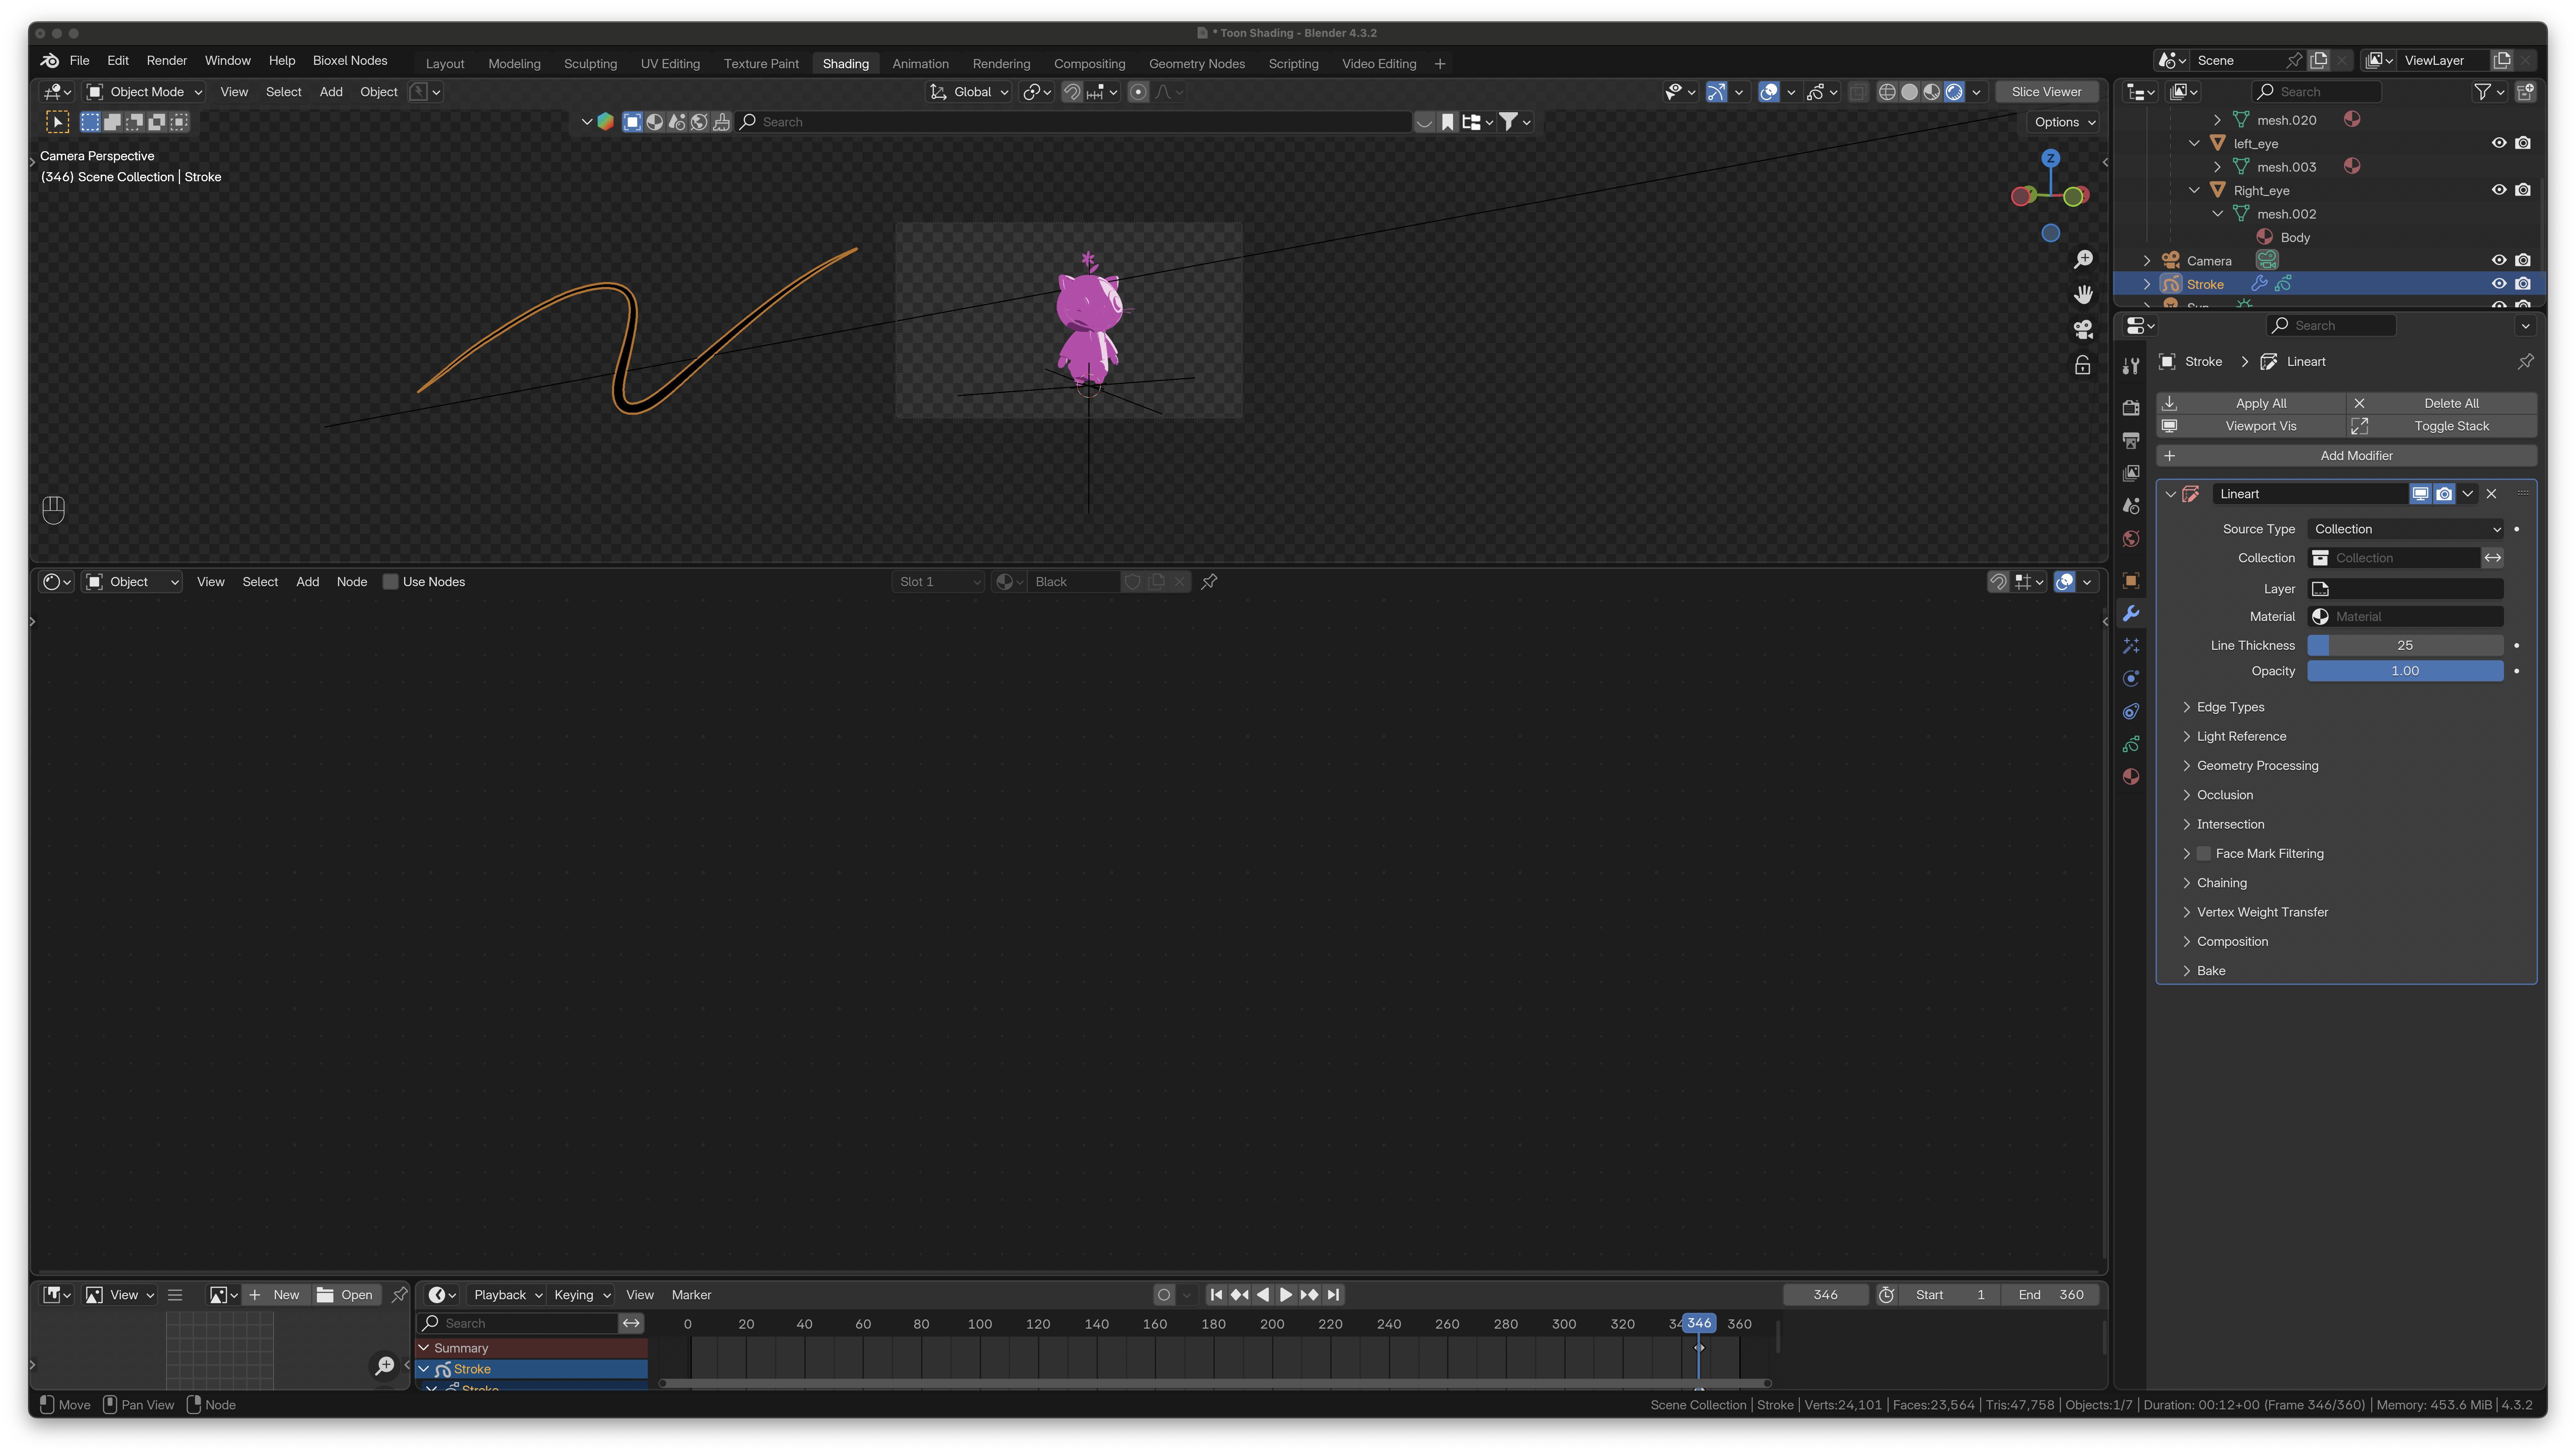Open the Bioxel Nodes menu
This screenshot has width=2576, height=1453.
(x=350, y=61)
